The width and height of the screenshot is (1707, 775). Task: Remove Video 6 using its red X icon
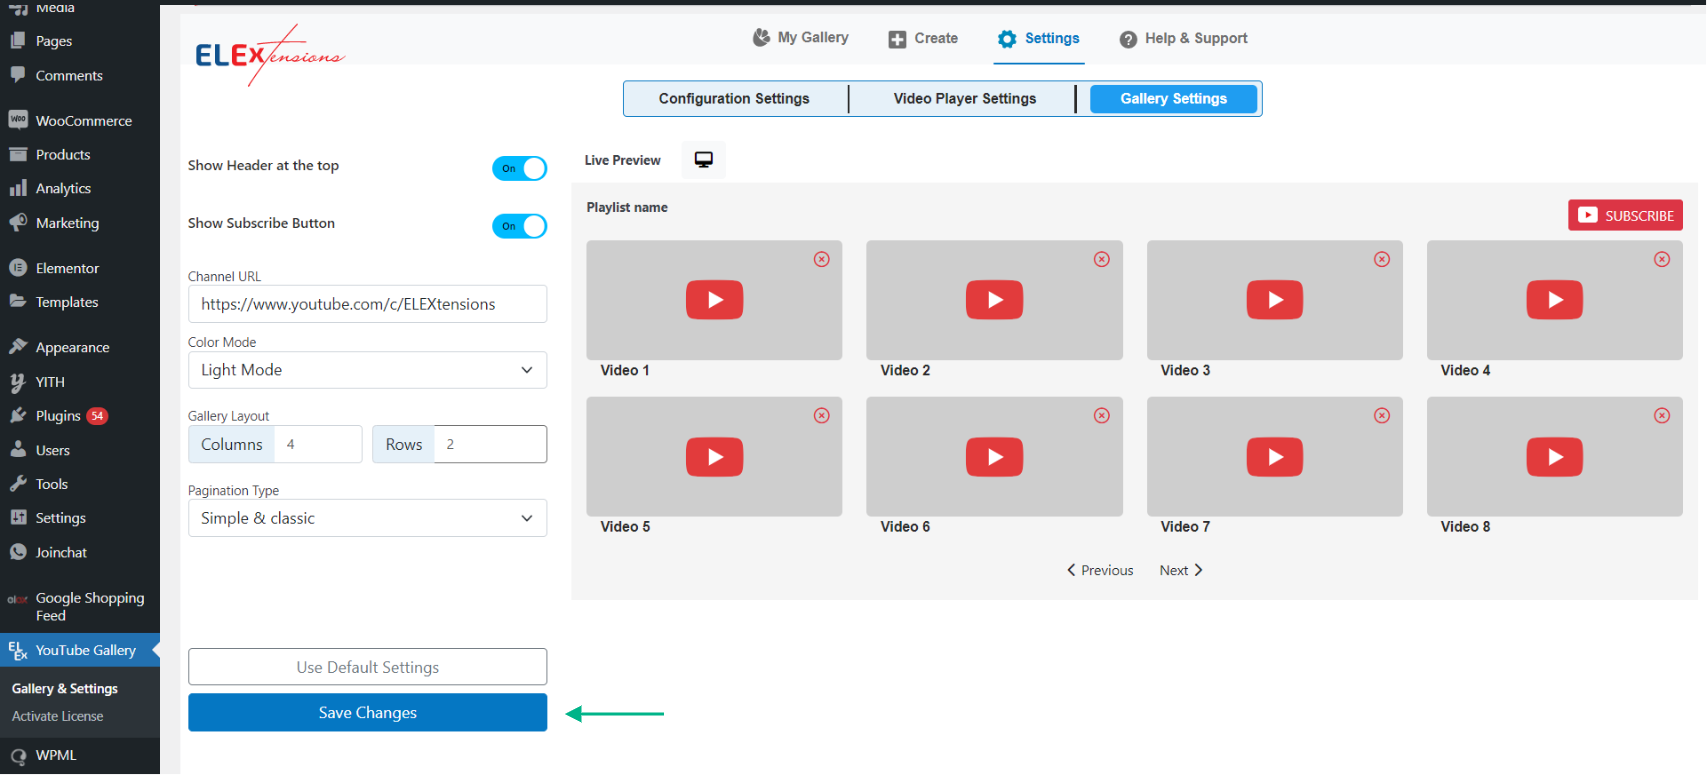(1102, 415)
